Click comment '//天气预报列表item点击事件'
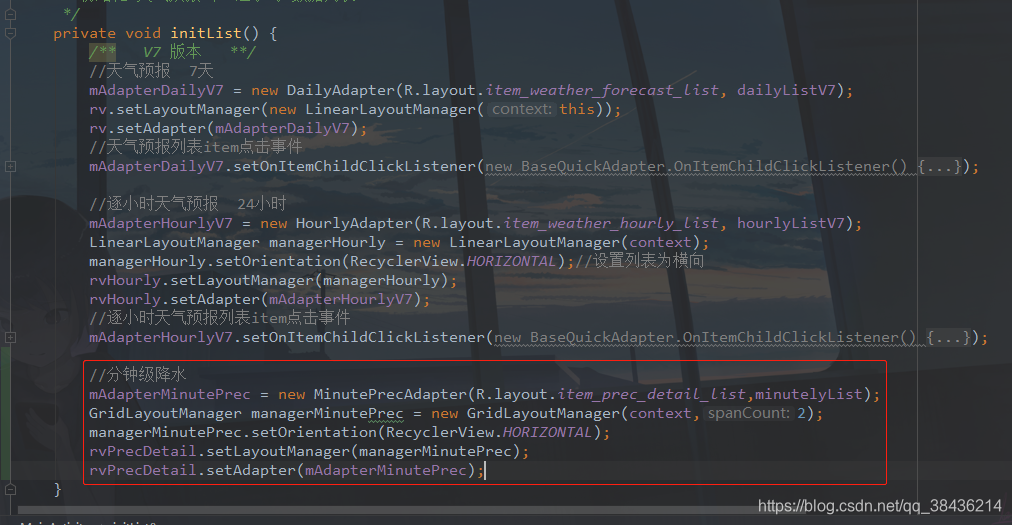Screen dimensions: 1012x525 point(196,147)
